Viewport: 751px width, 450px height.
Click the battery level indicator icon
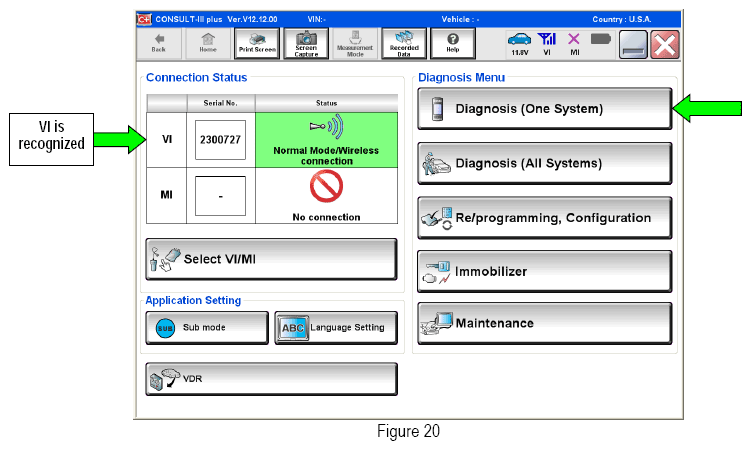(x=601, y=39)
